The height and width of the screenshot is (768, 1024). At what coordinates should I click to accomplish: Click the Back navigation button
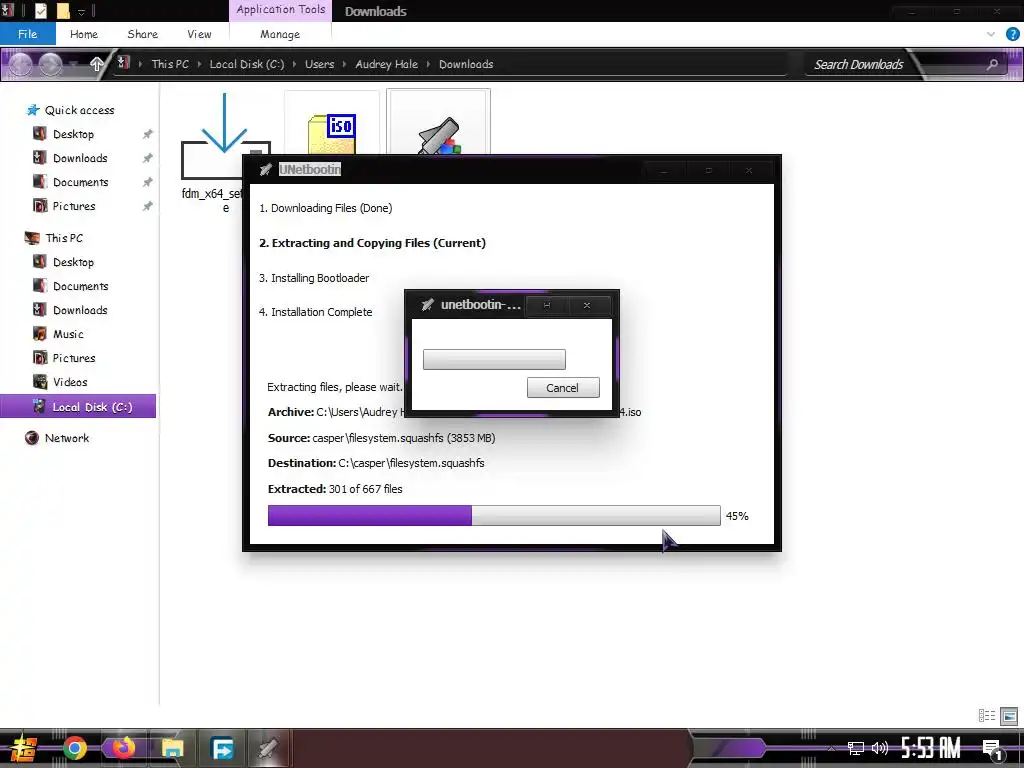click(20, 64)
